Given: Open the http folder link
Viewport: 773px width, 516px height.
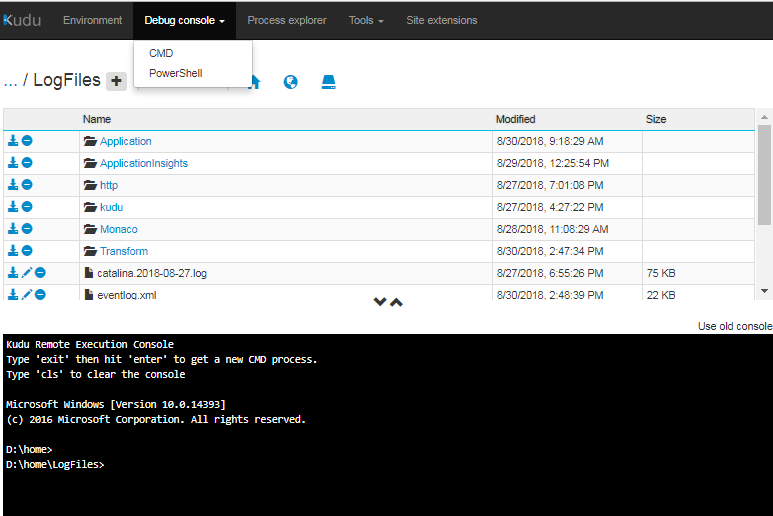Looking at the screenshot, I should tap(108, 185).
